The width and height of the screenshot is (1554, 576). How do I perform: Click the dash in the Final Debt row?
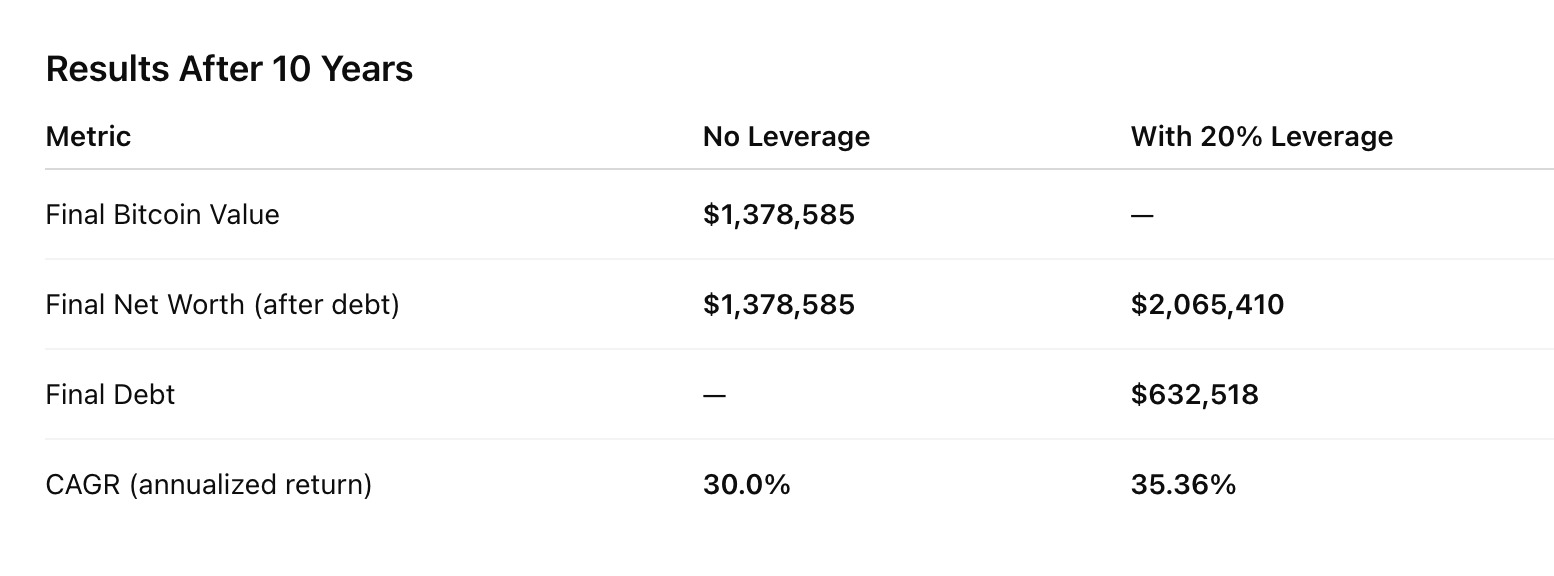point(714,395)
